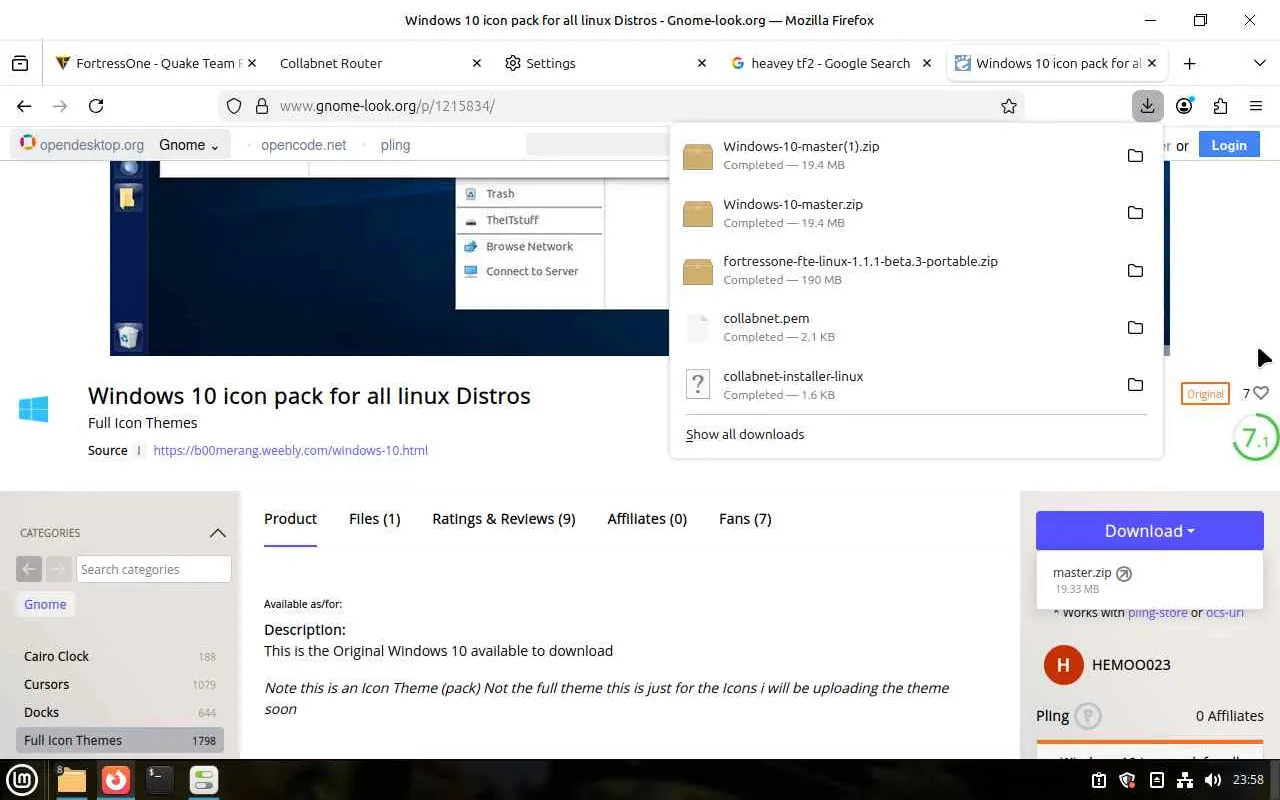
Task: Open the Firefox hamburger menu
Action: pyautogui.click(x=1256, y=106)
